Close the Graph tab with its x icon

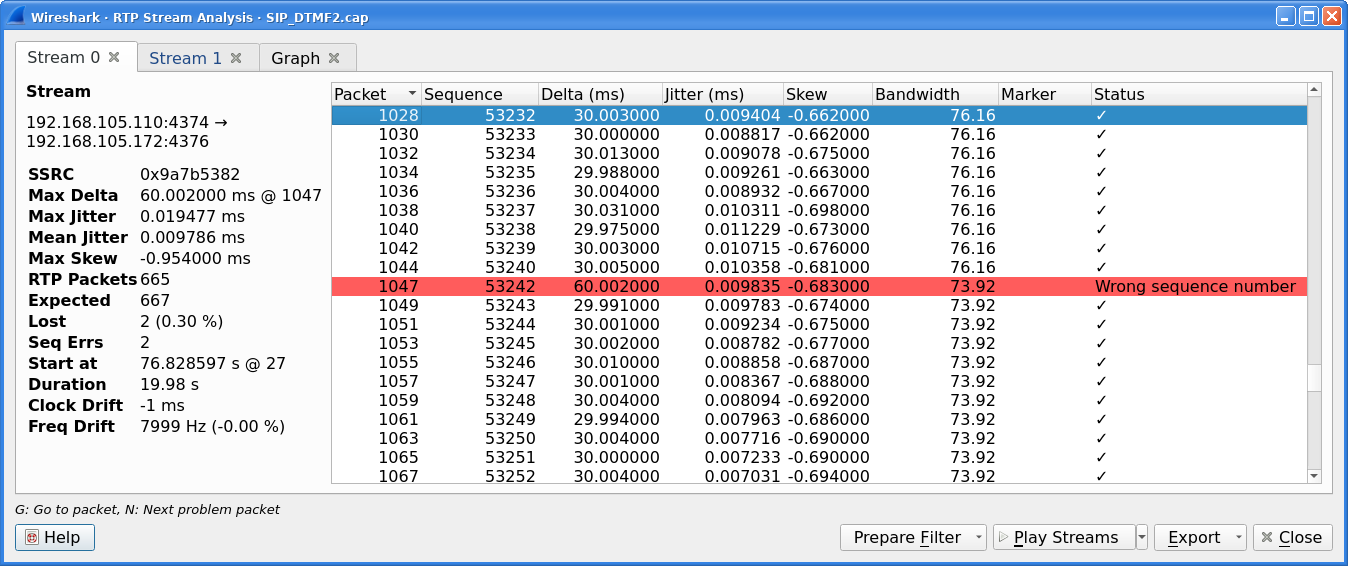[x=334, y=58]
